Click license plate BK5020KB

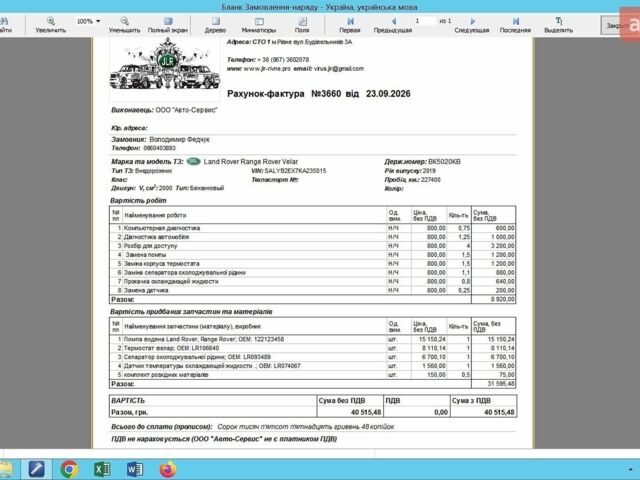pyautogui.click(x=444, y=162)
